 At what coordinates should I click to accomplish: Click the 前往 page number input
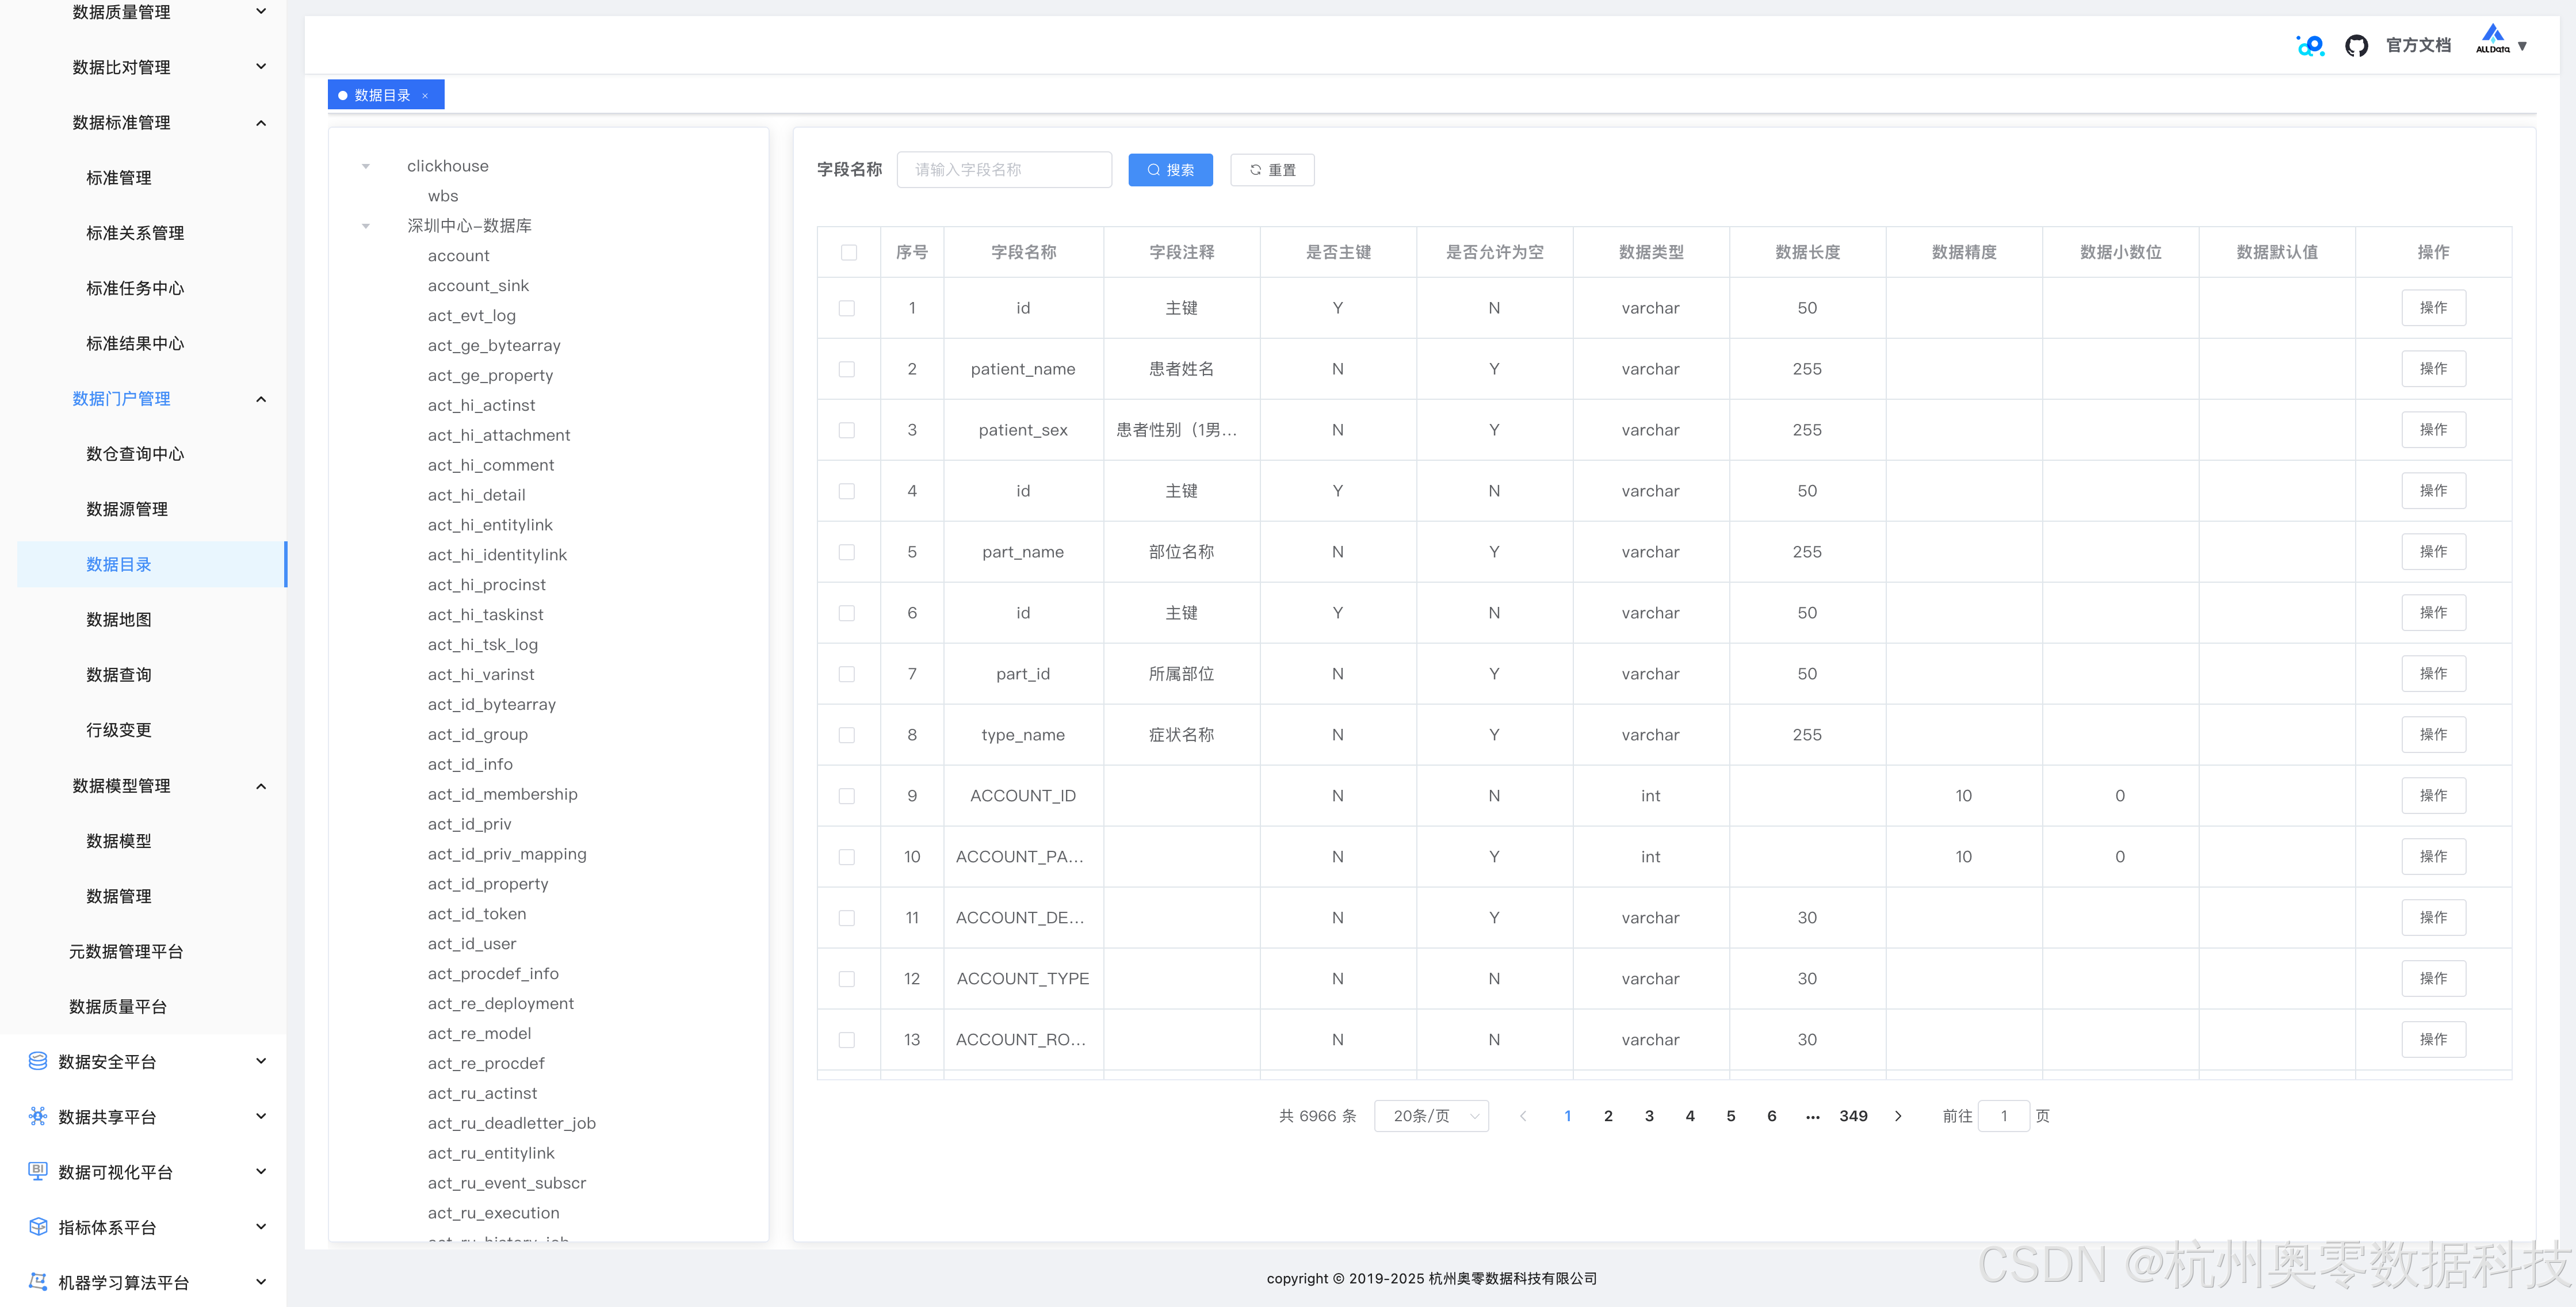click(2003, 1116)
